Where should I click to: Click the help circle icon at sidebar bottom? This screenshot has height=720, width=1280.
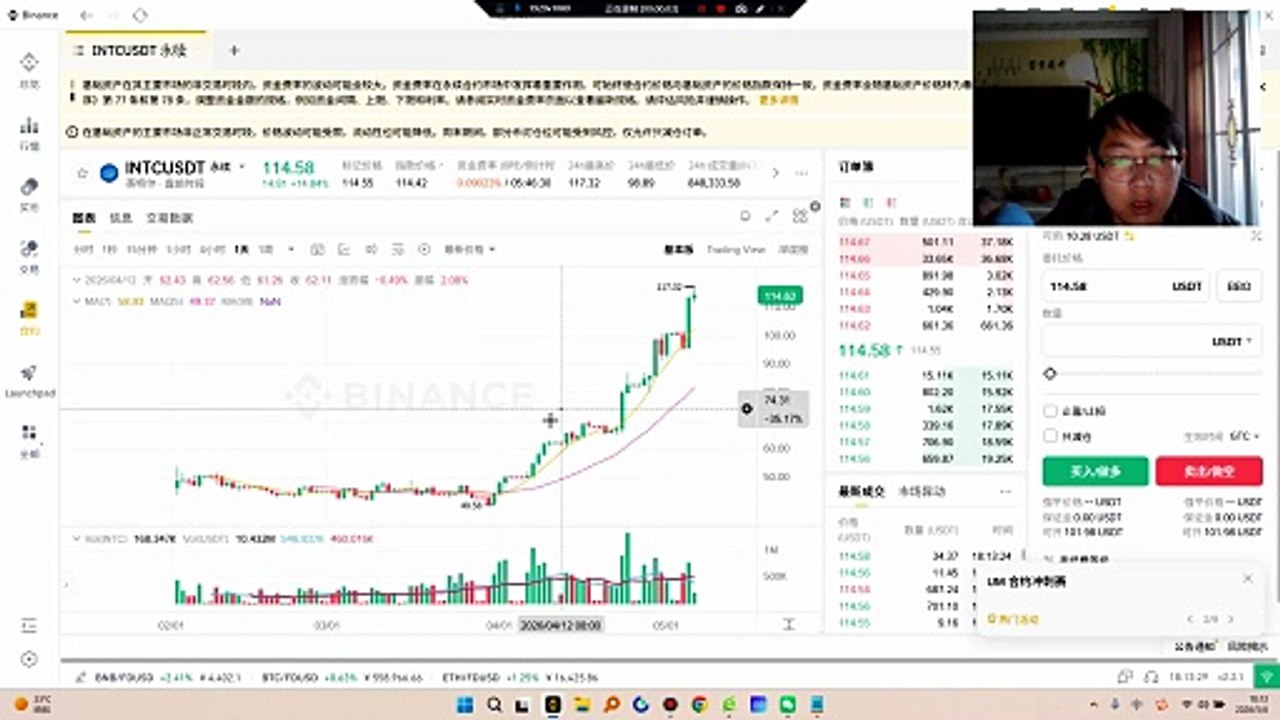[29, 659]
